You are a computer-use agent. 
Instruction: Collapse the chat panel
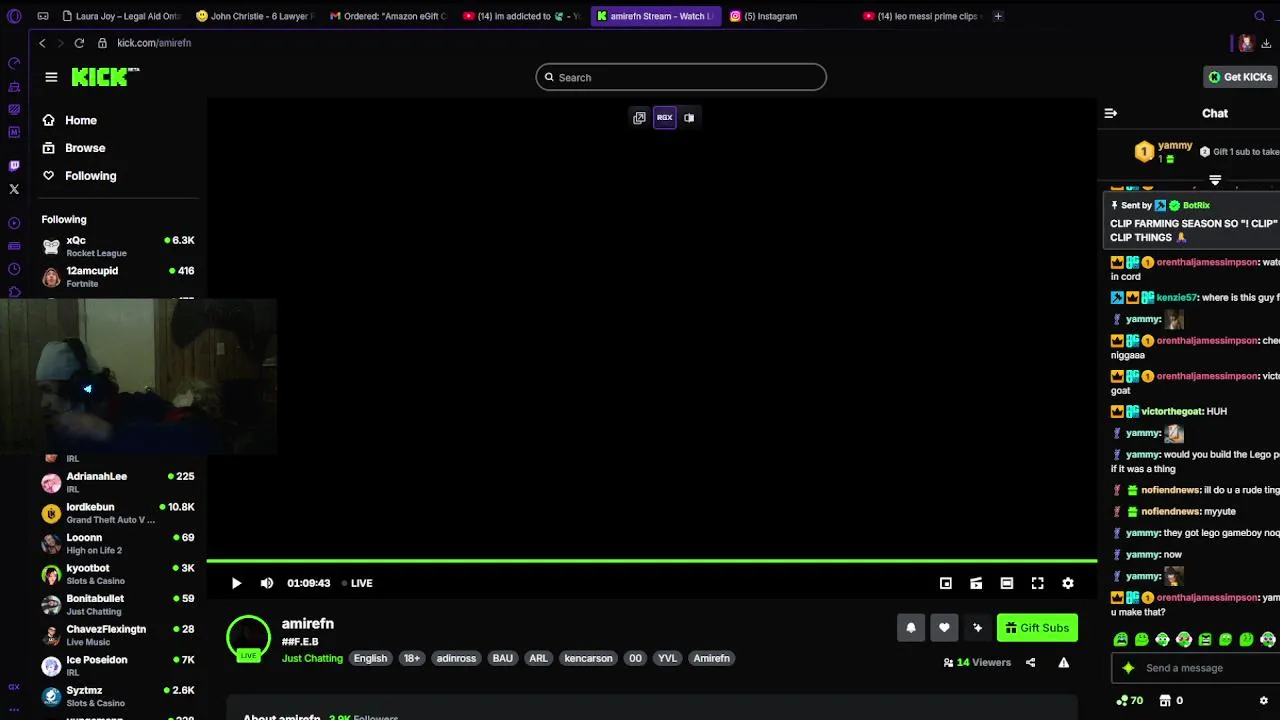click(x=1110, y=113)
